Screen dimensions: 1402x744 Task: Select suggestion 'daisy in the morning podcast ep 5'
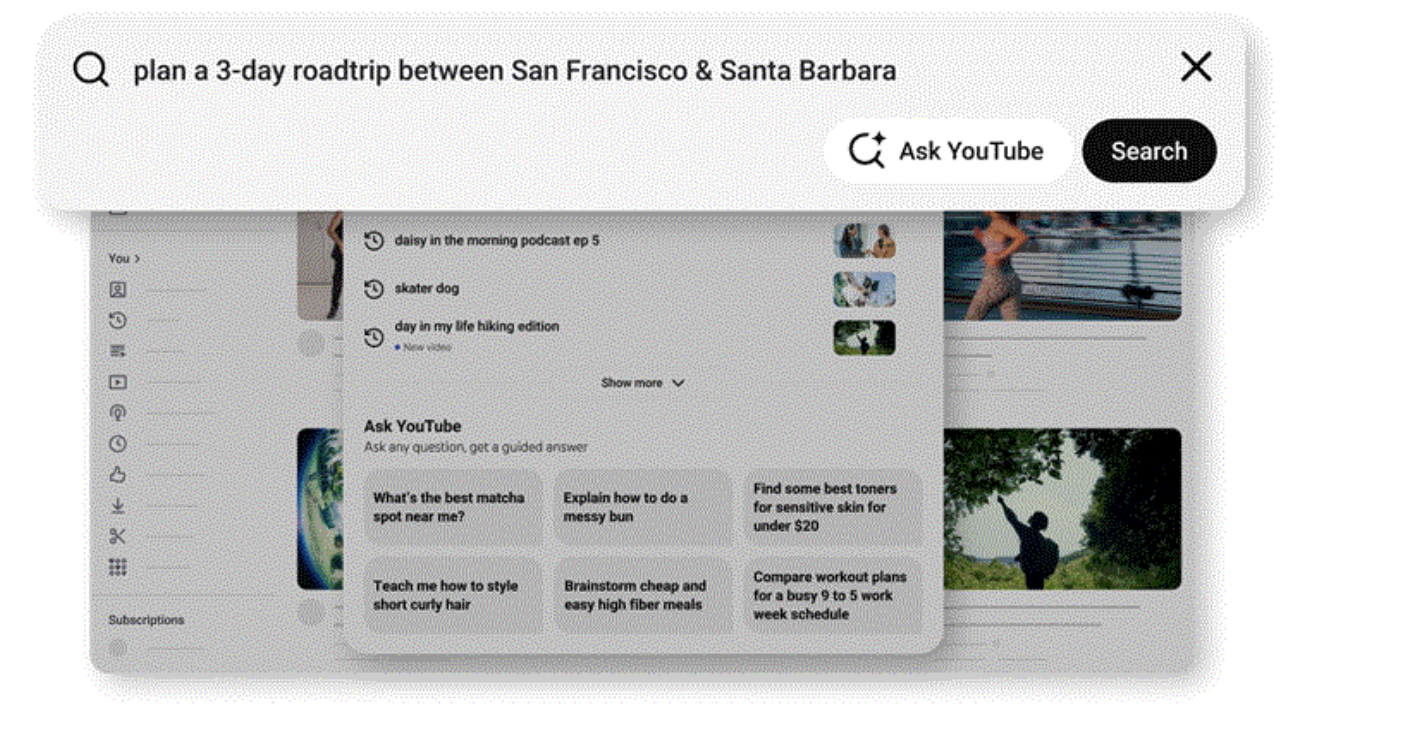[497, 240]
